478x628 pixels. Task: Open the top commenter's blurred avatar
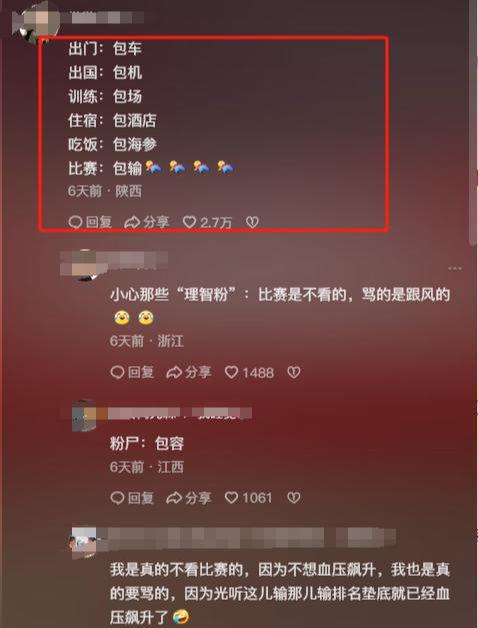36,20
